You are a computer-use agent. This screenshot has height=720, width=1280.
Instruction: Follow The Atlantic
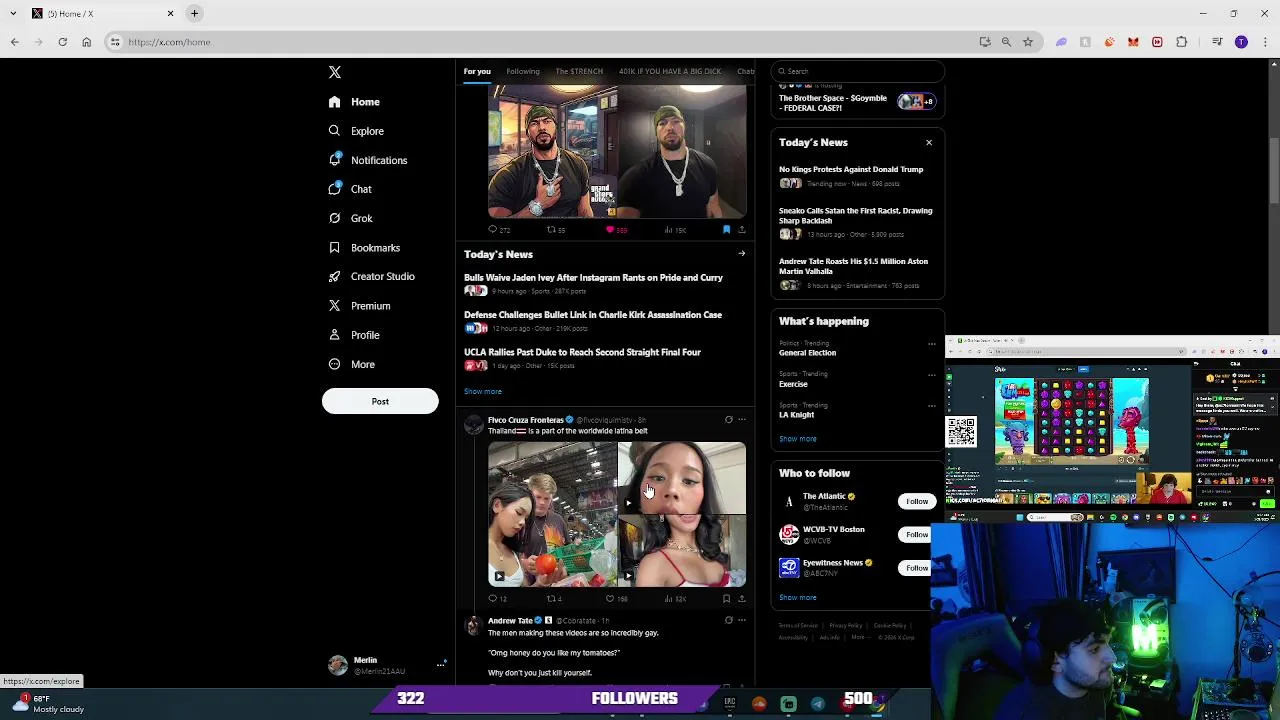coord(917,501)
